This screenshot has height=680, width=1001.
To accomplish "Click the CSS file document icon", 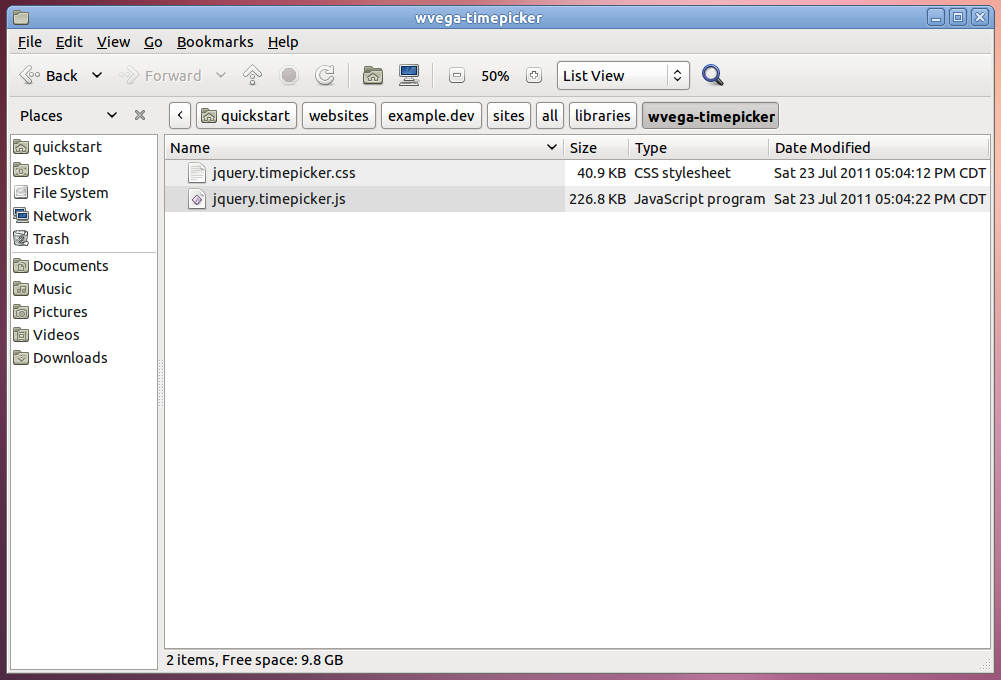I will click(197, 173).
